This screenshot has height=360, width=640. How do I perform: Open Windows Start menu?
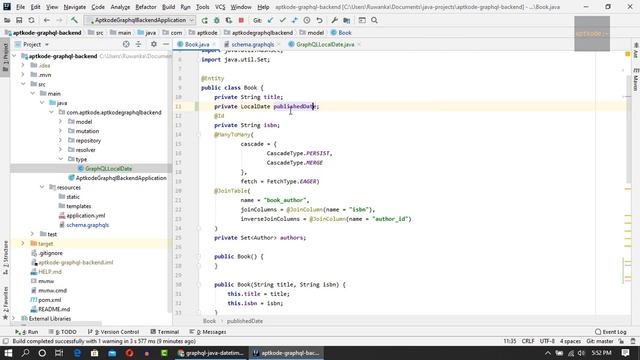(8, 353)
